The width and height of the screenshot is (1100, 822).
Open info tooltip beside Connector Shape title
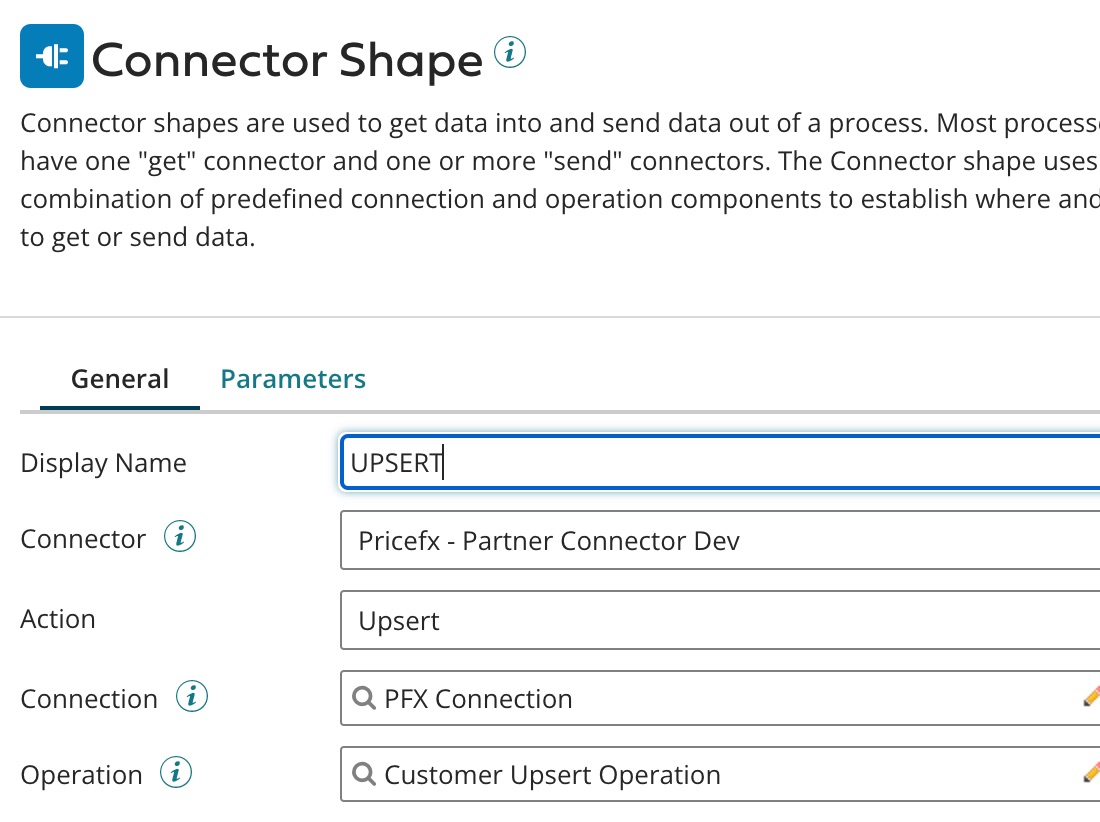509,53
